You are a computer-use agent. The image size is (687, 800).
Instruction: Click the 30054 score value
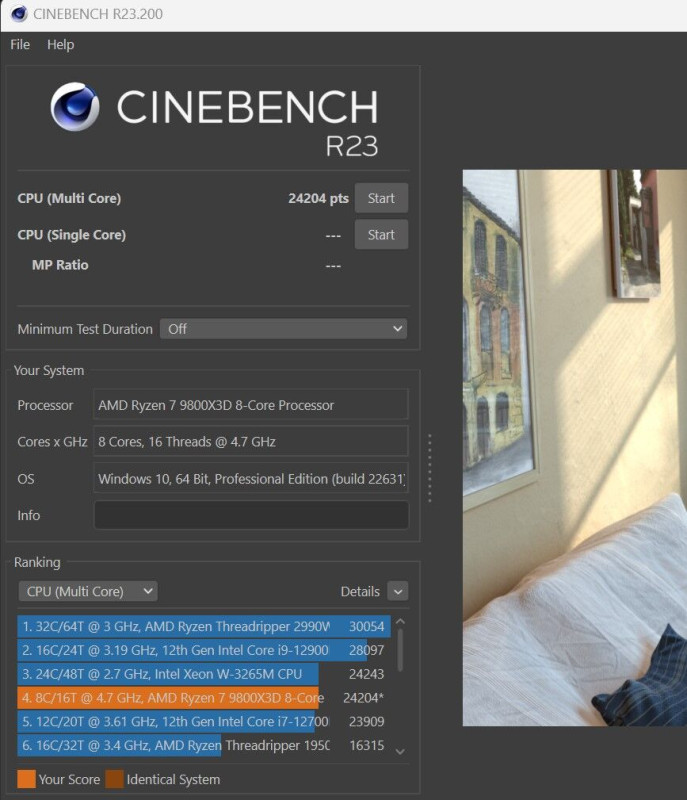pos(367,626)
